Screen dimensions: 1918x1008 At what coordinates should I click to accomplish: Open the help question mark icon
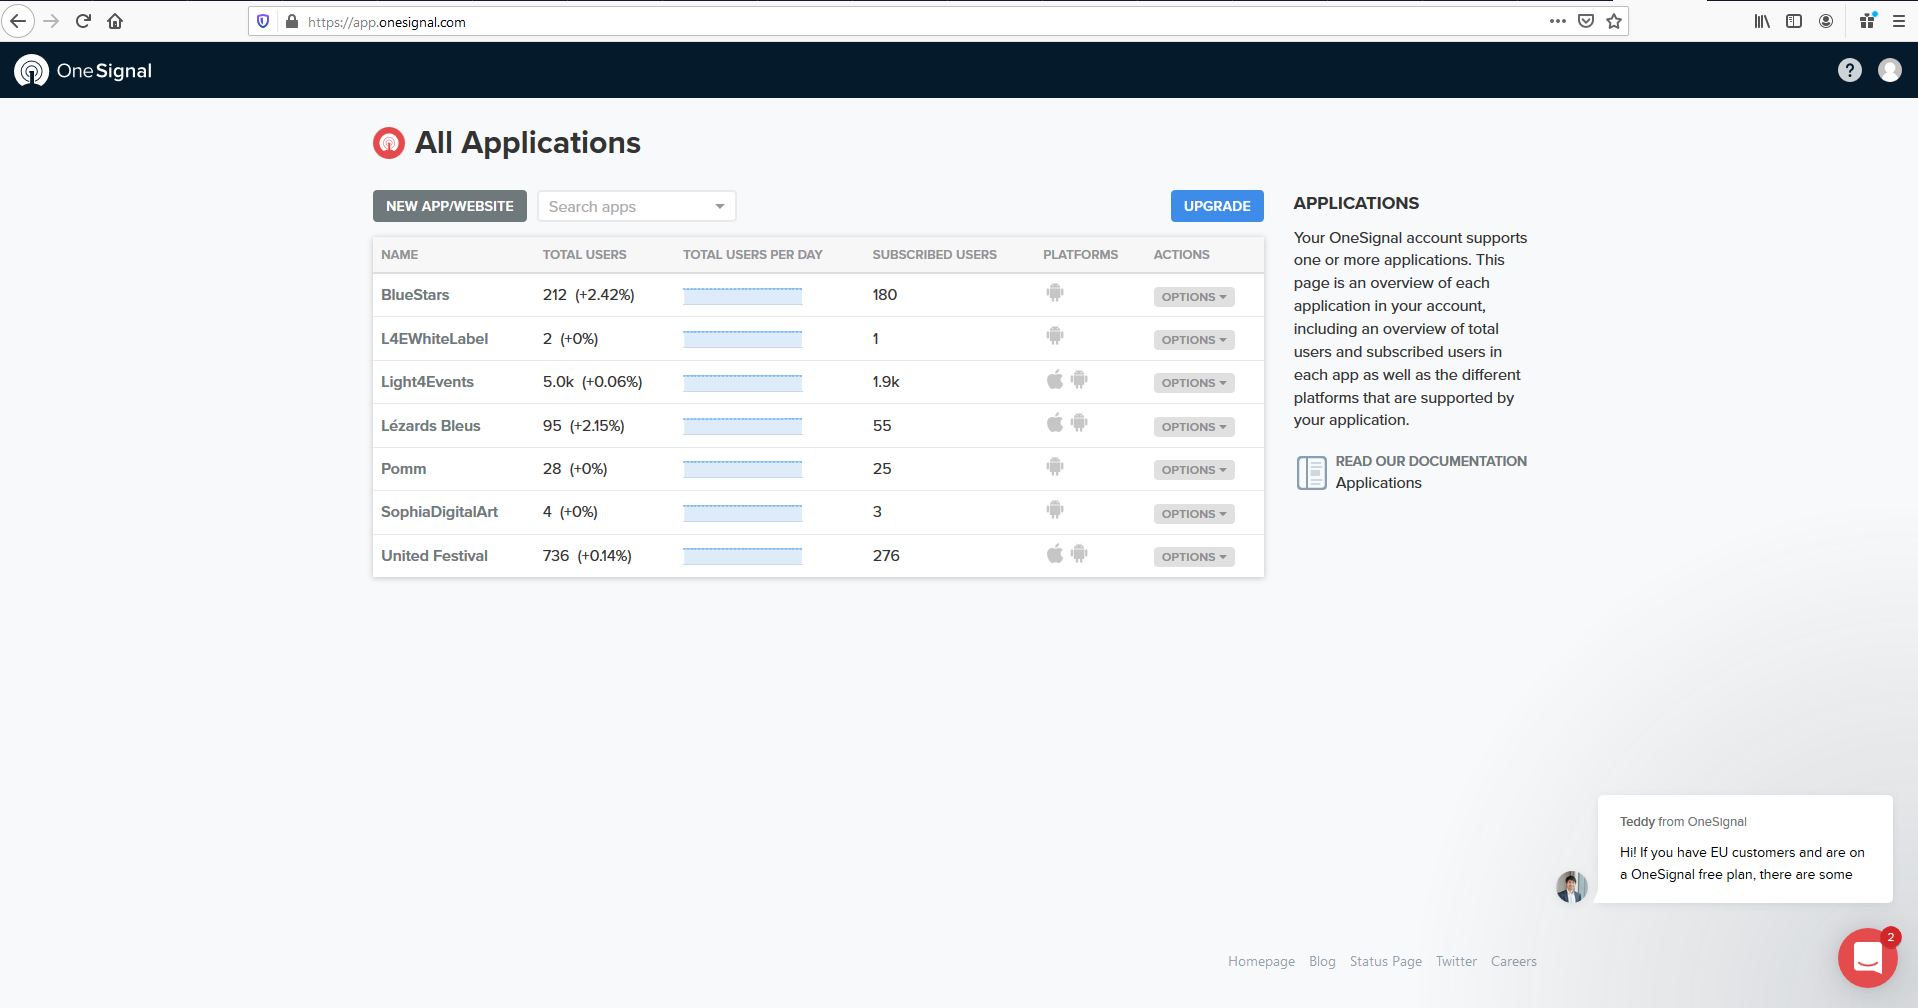tap(1849, 70)
